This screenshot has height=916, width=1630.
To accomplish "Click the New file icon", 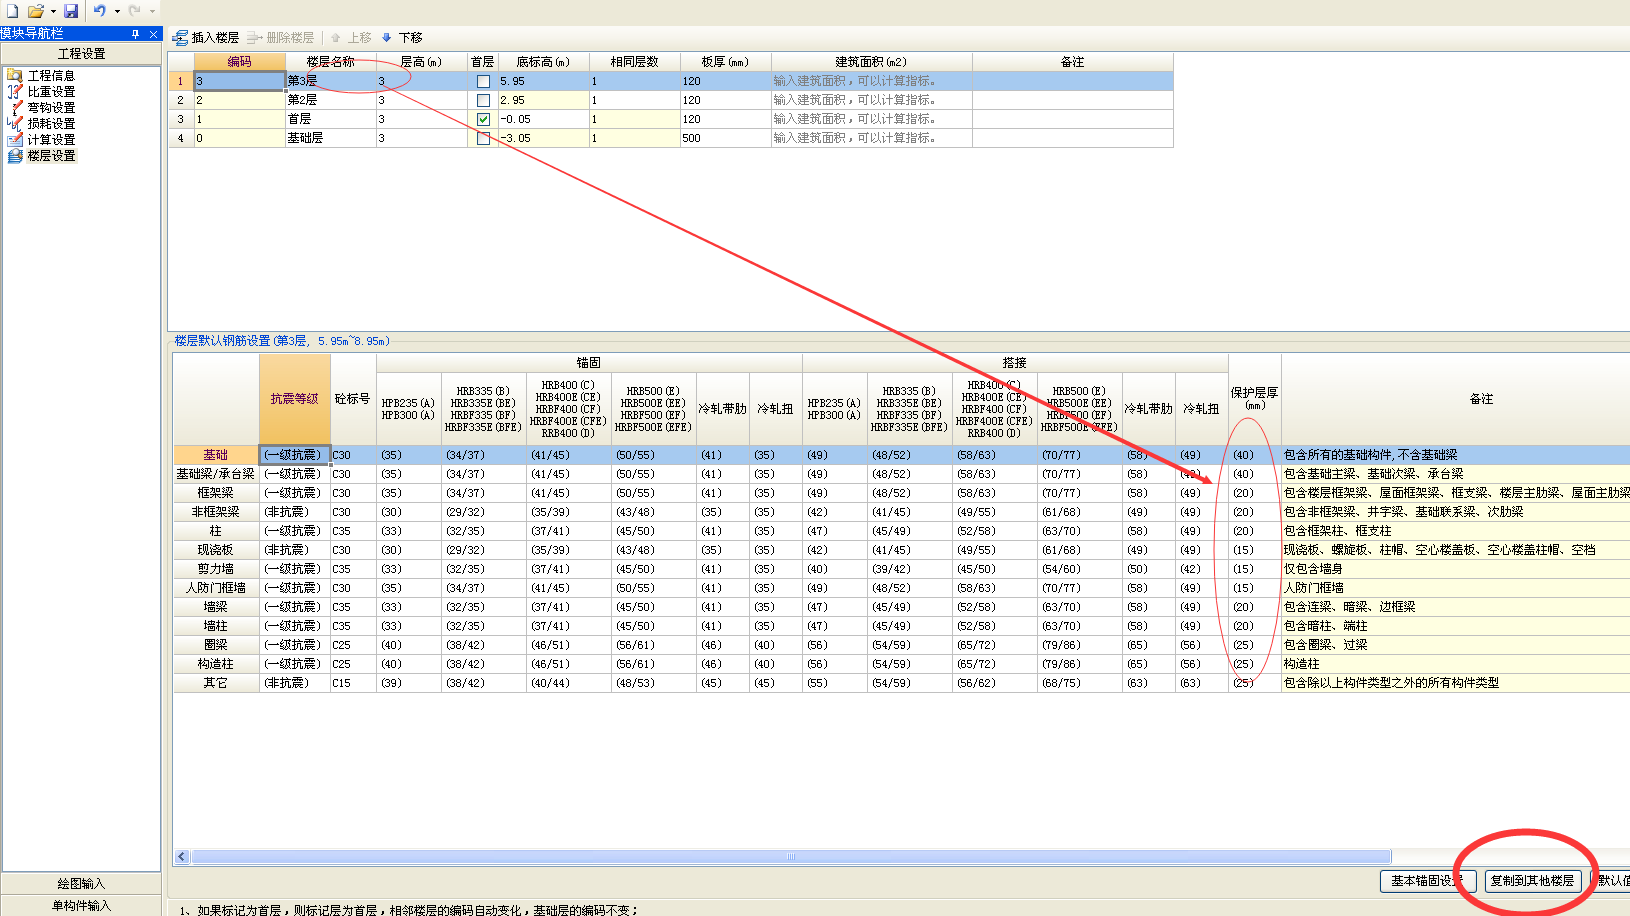I will click(x=12, y=10).
